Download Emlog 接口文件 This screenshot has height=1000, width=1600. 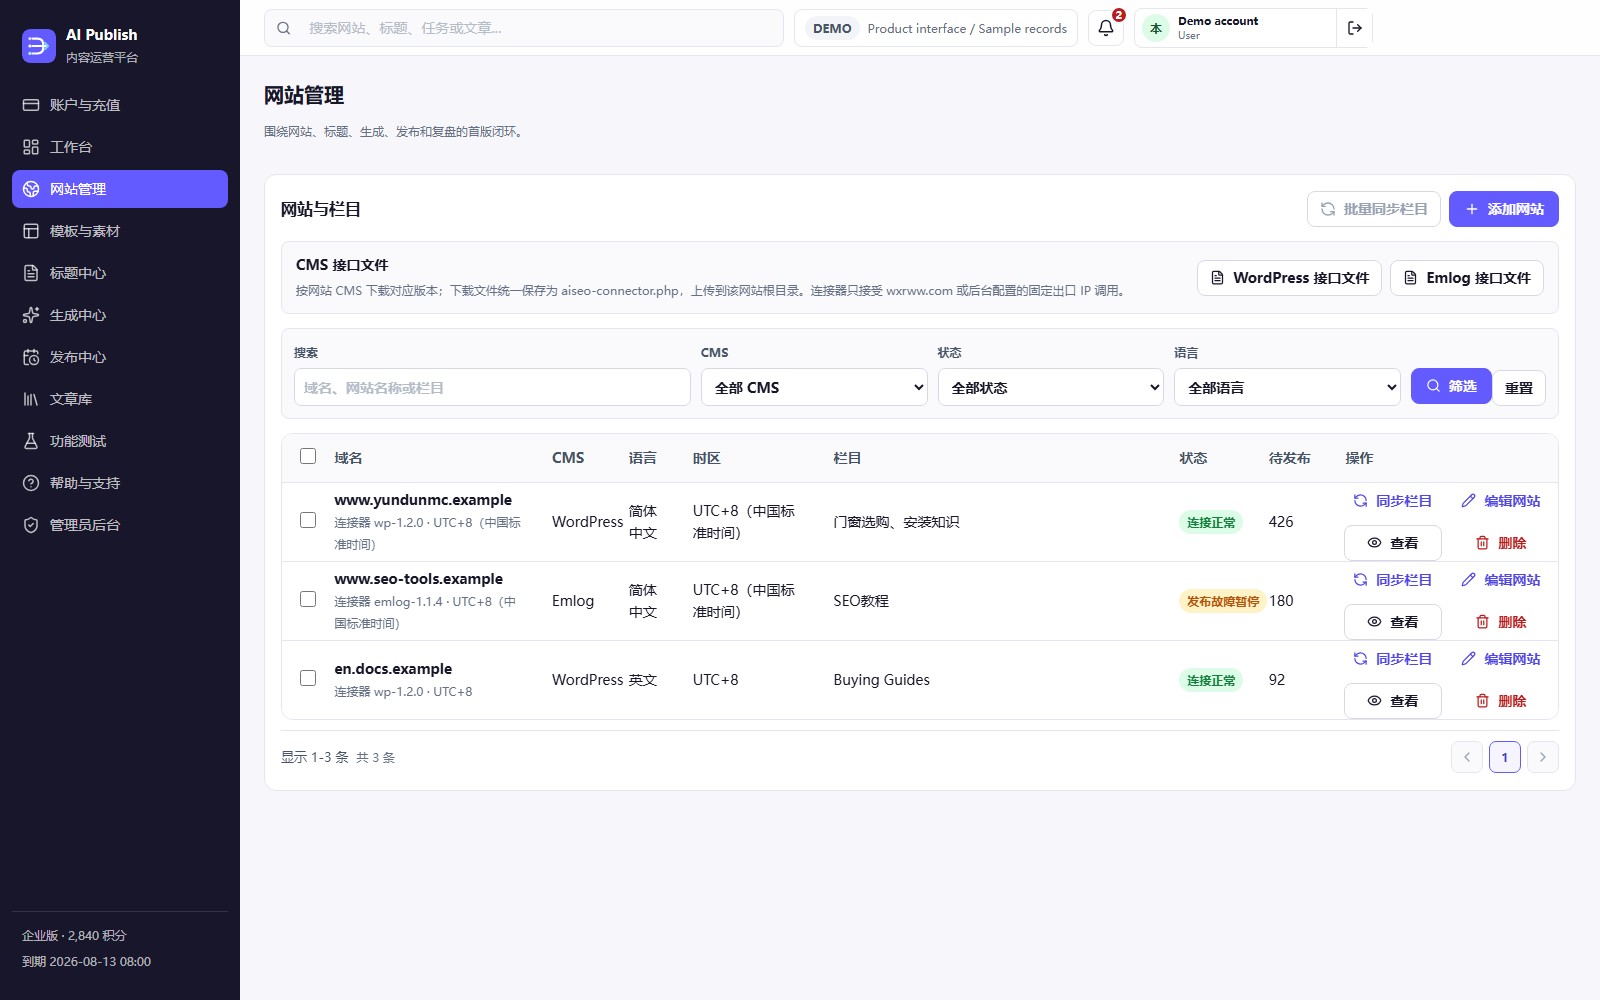tap(1467, 278)
